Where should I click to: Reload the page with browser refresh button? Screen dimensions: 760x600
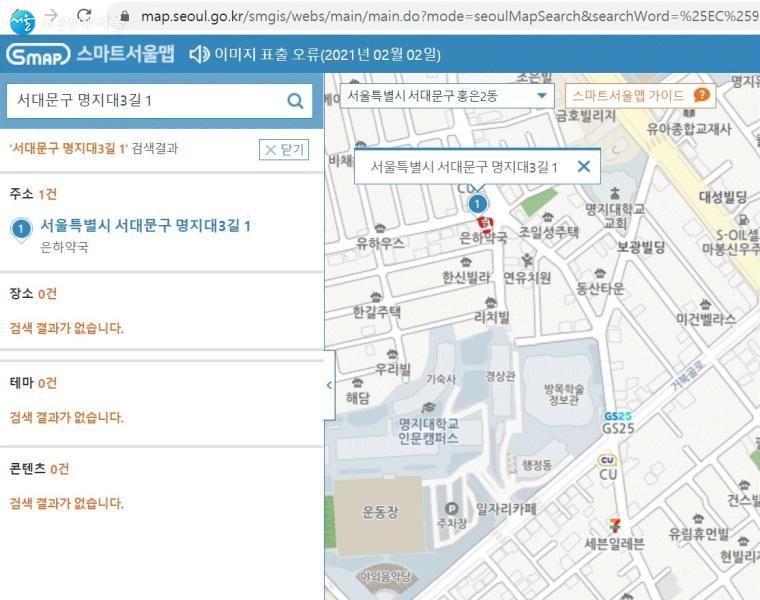coord(85,16)
